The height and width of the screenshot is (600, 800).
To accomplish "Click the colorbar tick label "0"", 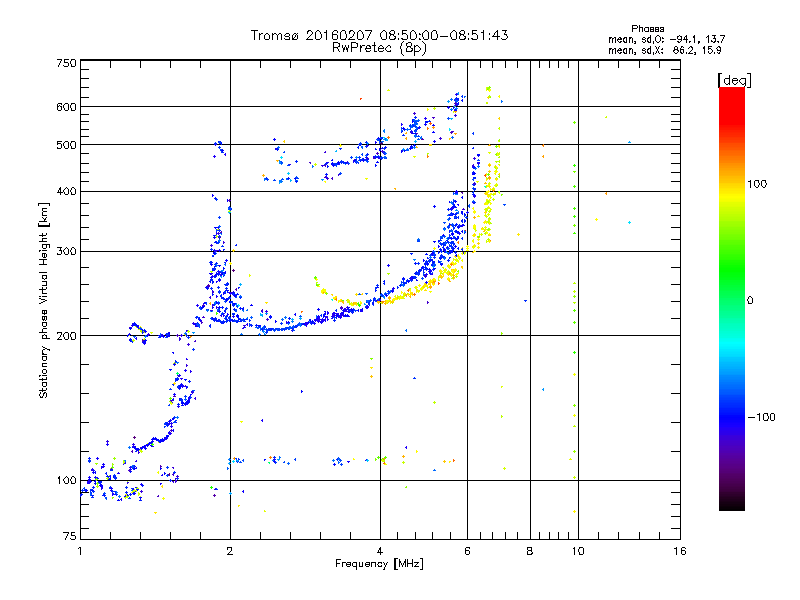I will pyautogui.click(x=750, y=301).
